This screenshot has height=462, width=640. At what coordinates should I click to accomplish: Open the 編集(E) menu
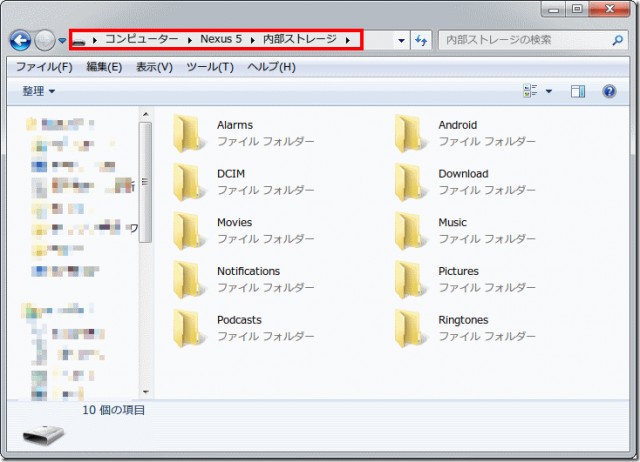104,67
